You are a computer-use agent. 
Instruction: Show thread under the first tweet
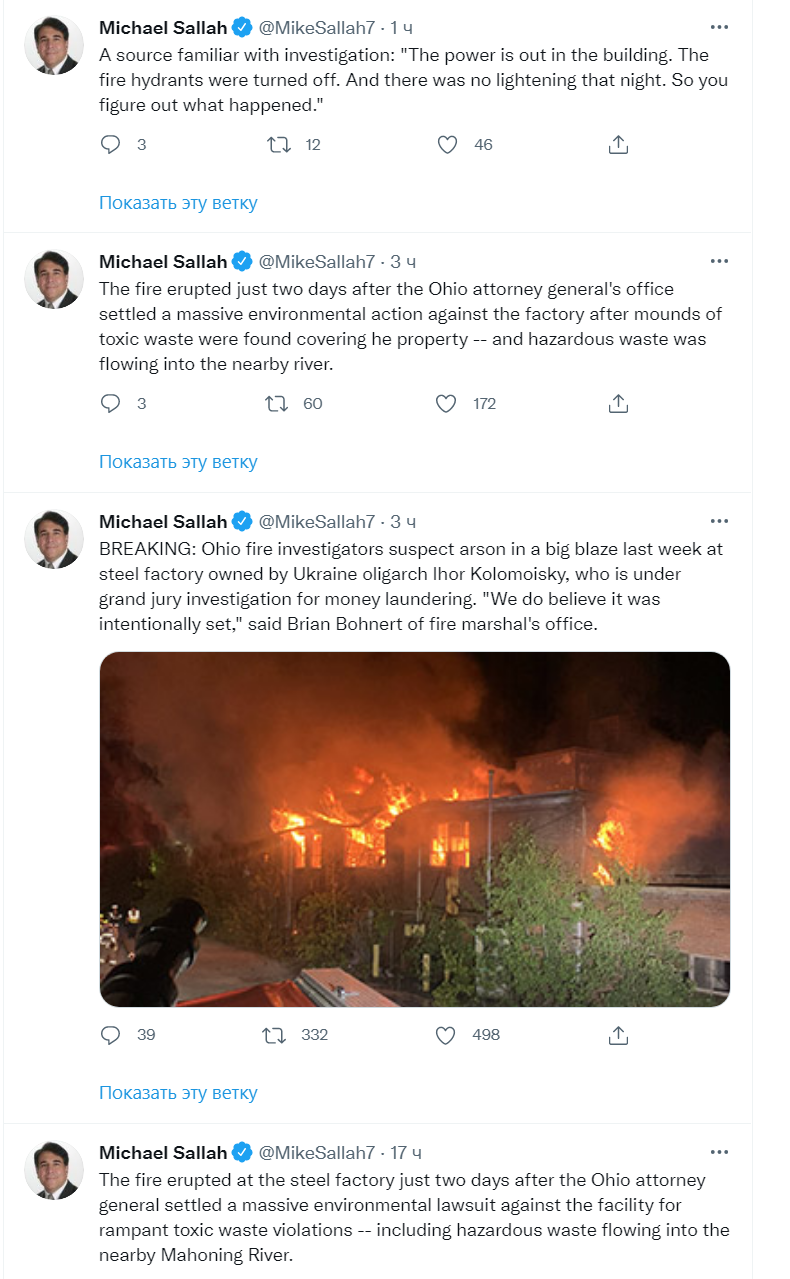(x=178, y=203)
